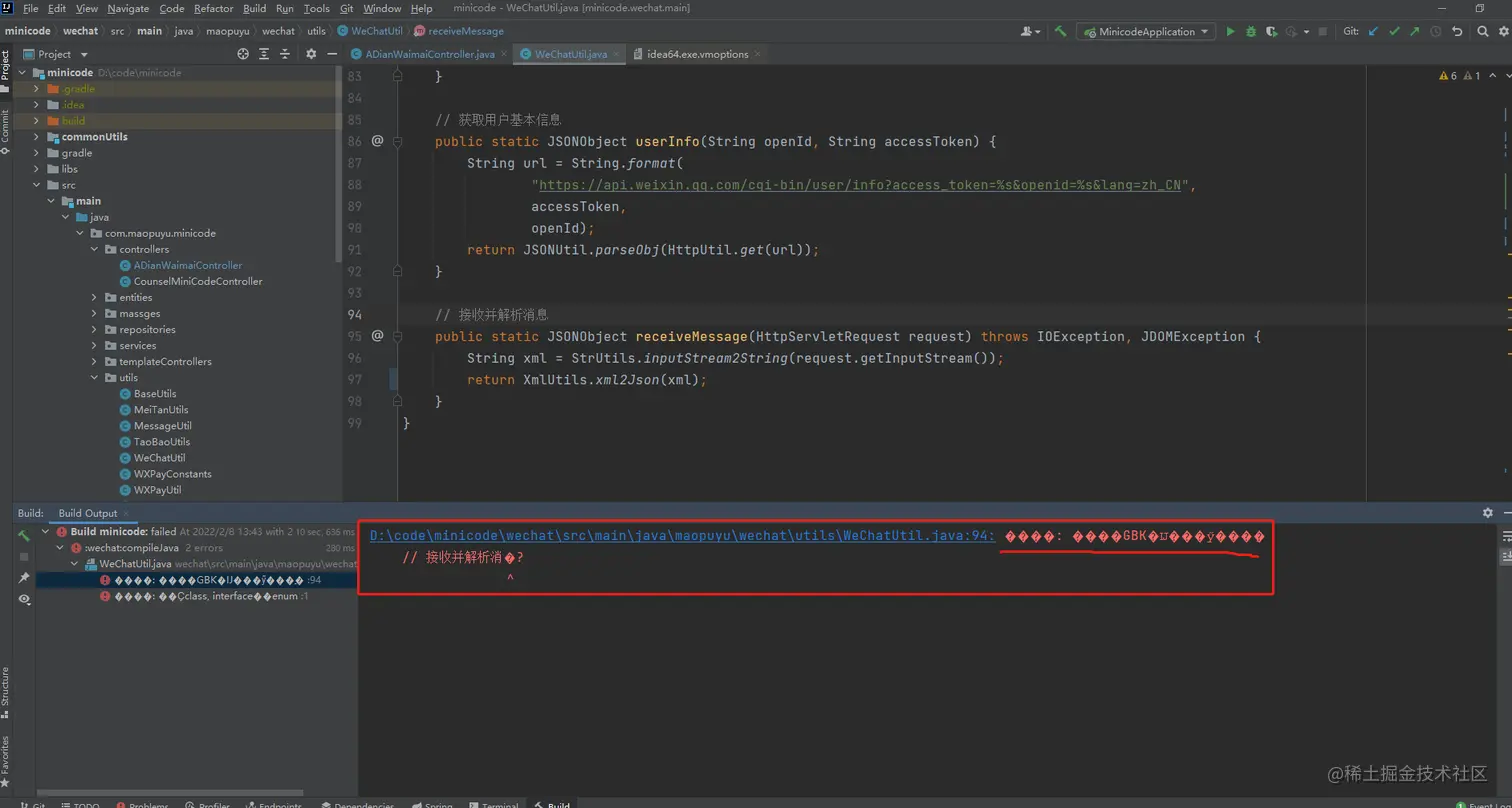Open WeChatUtil.java:94 error file link

tap(682, 536)
